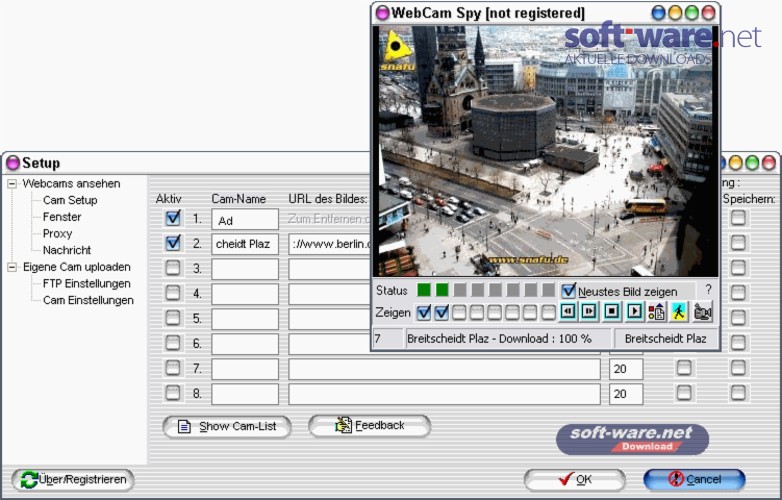Enable Aktiv for cam row 5

pyautogui.click(x=173, y=318)
